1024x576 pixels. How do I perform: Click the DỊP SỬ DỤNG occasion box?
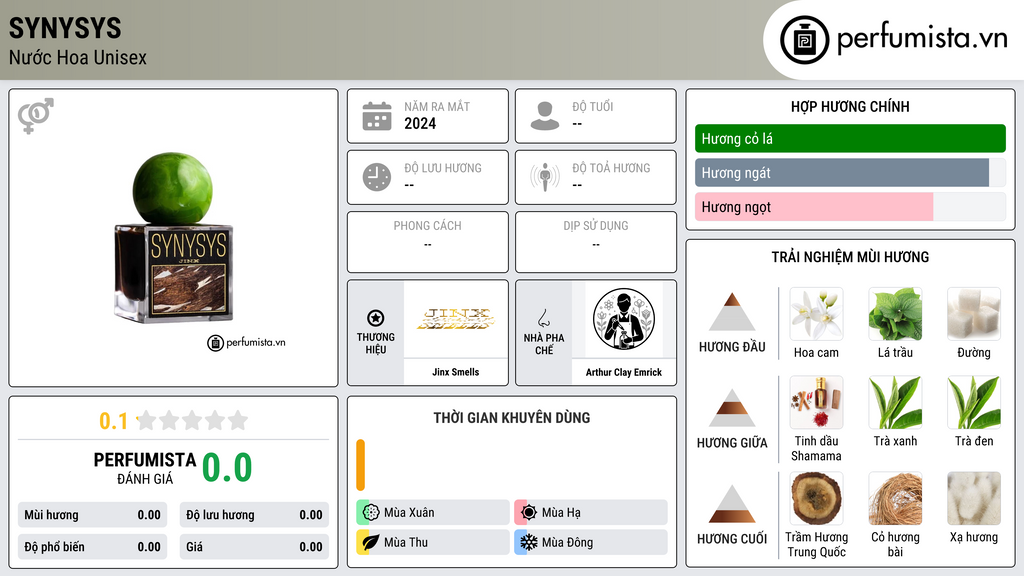tap(596, 242)
